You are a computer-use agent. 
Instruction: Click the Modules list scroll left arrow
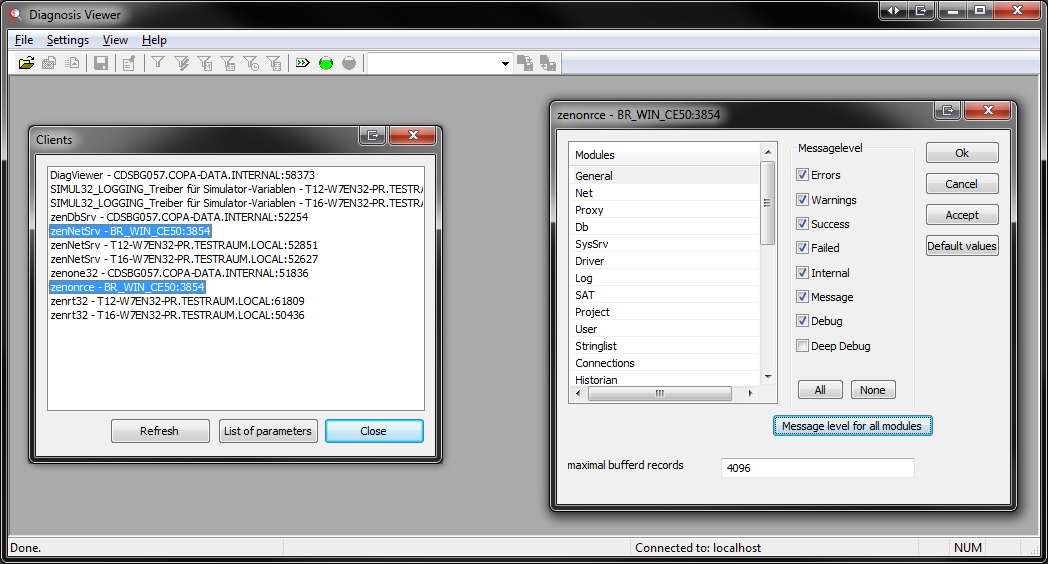pyautogui.click(x=578, y=394)
